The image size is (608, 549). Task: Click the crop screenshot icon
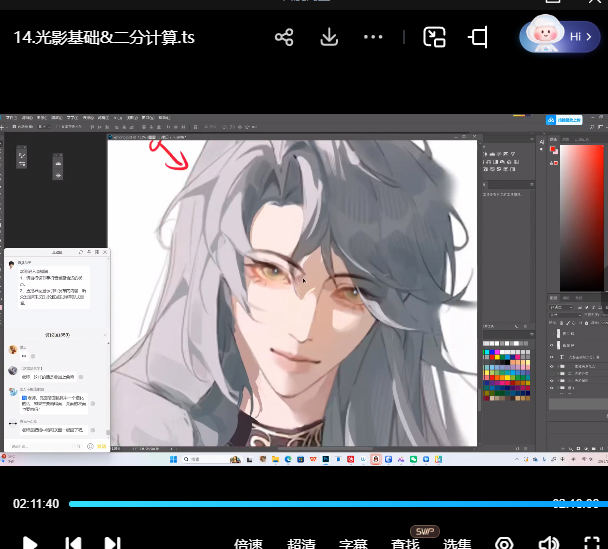[478, 38]
